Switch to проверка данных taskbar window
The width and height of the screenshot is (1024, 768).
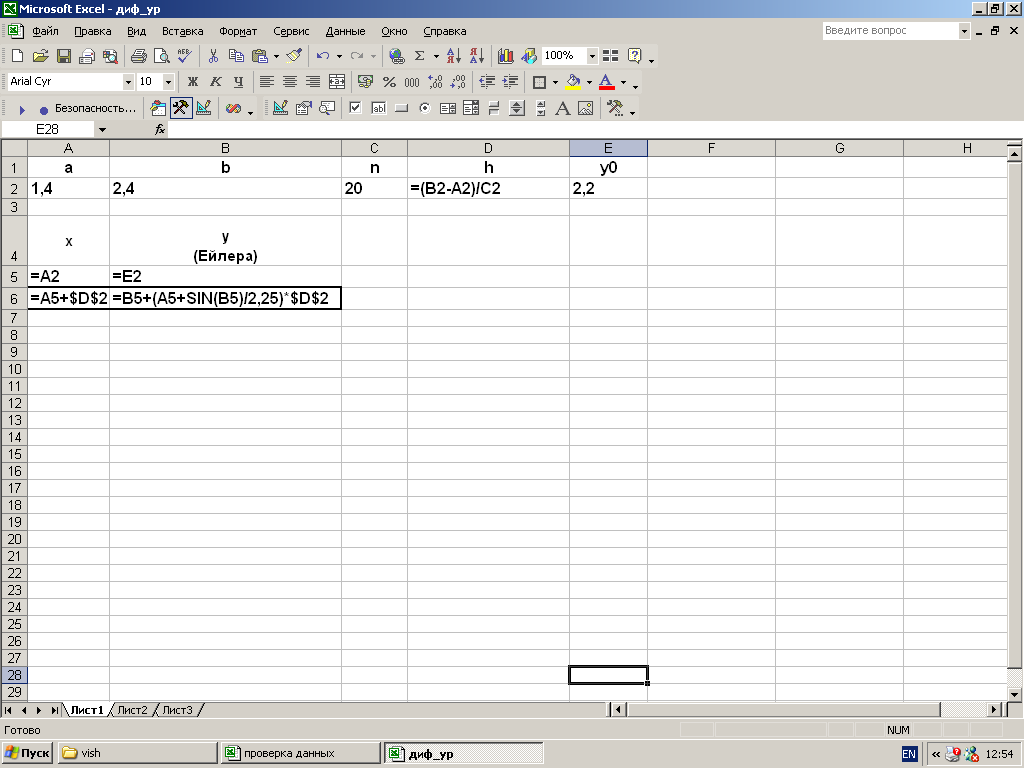click(300, 753)
